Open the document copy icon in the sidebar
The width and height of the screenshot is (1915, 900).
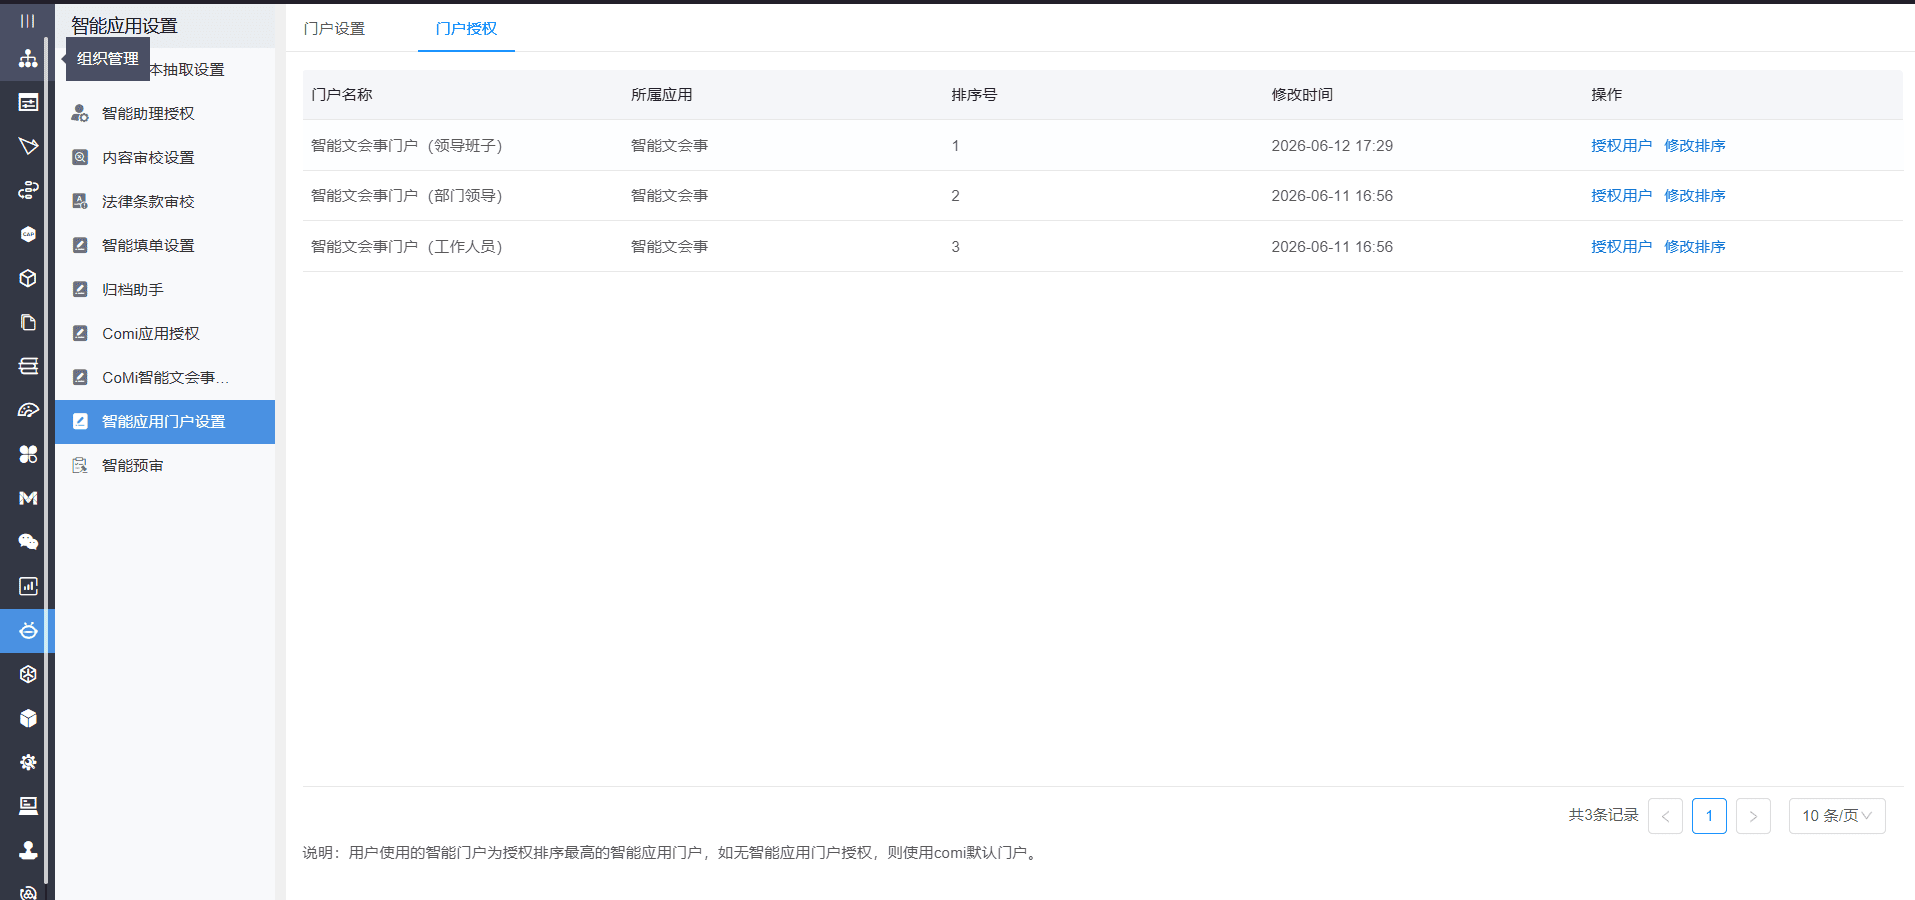point(28,322)
